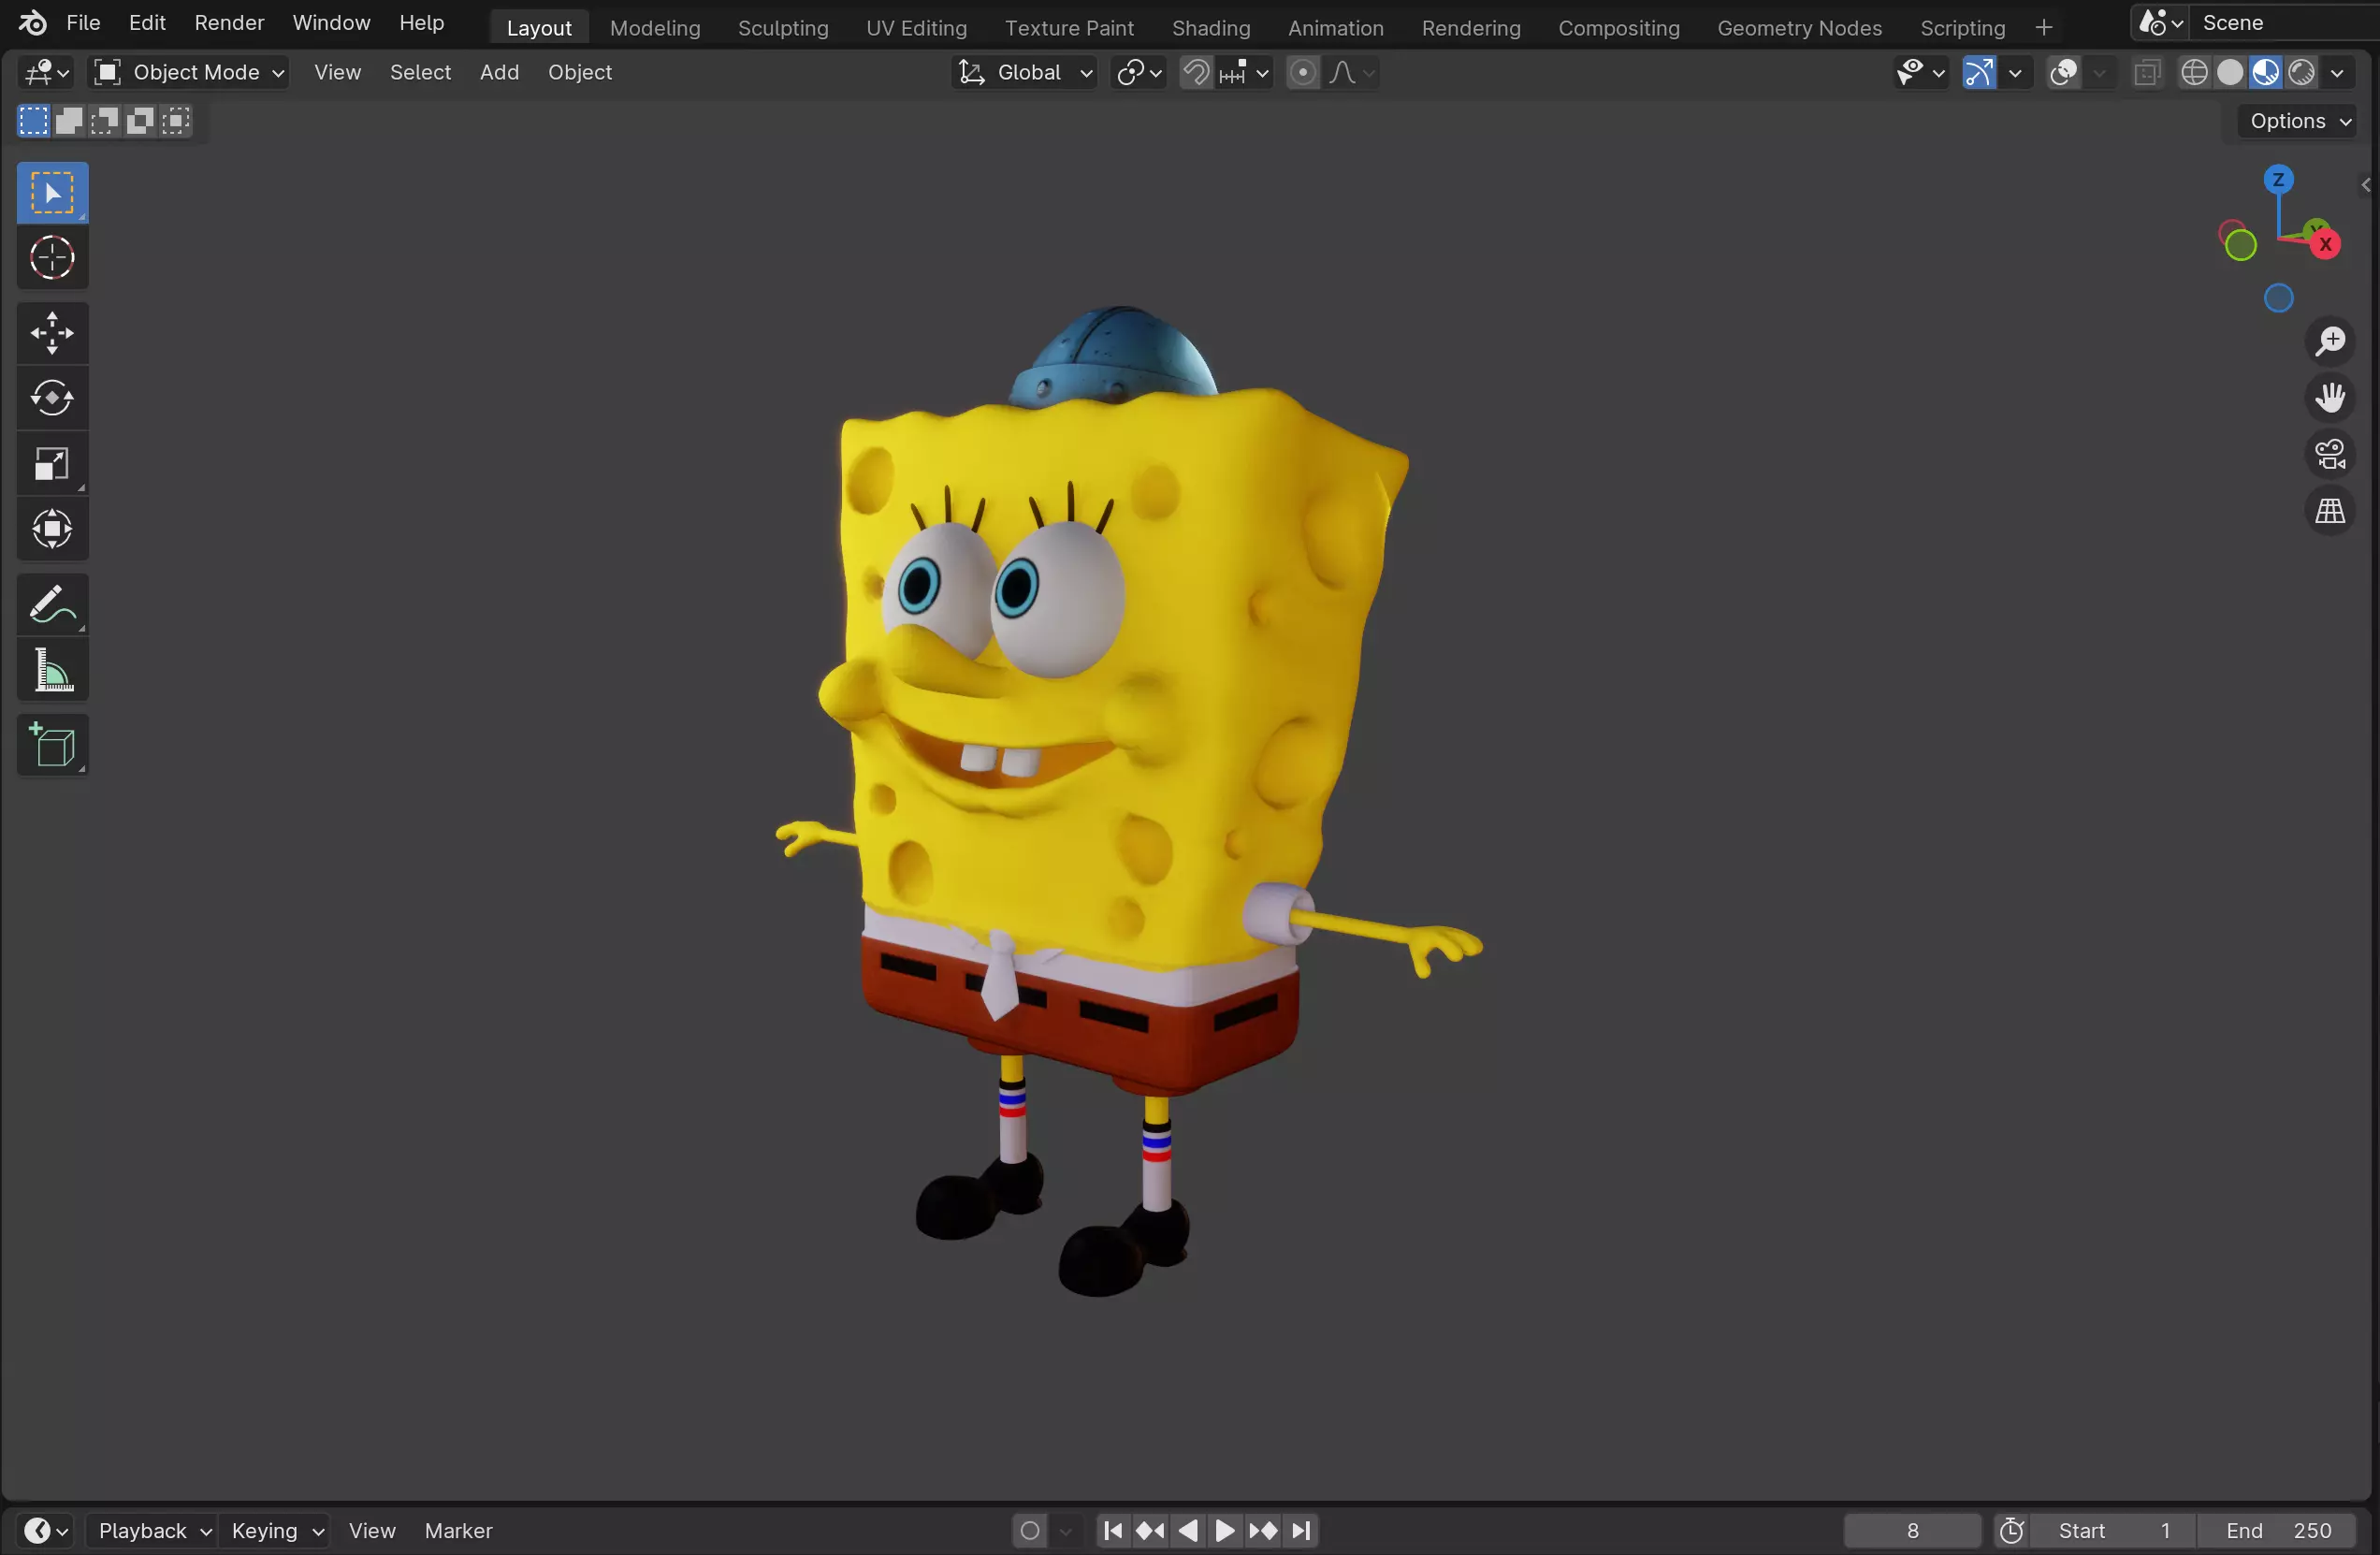
Task: Set selection mode to Intersect
Action: (x=175, y=121)
